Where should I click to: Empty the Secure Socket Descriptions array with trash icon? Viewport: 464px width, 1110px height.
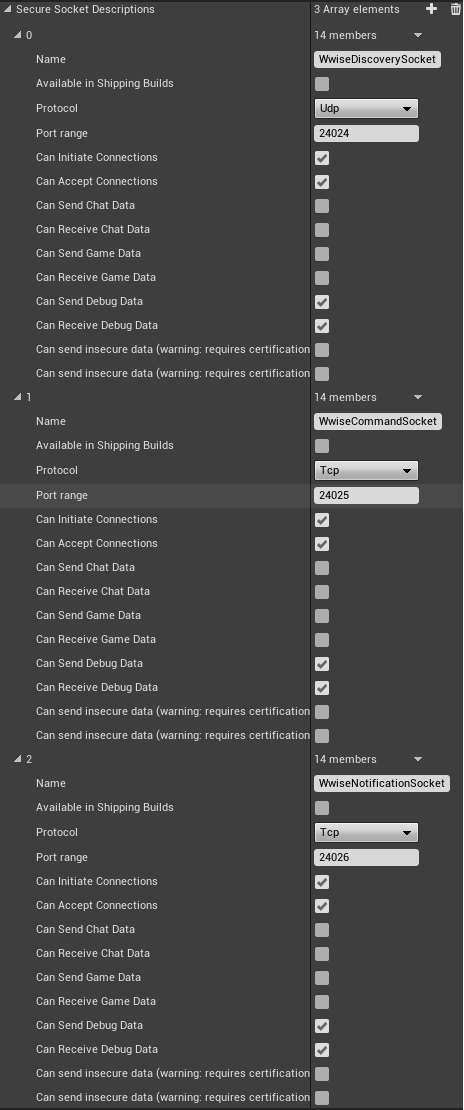455,9
